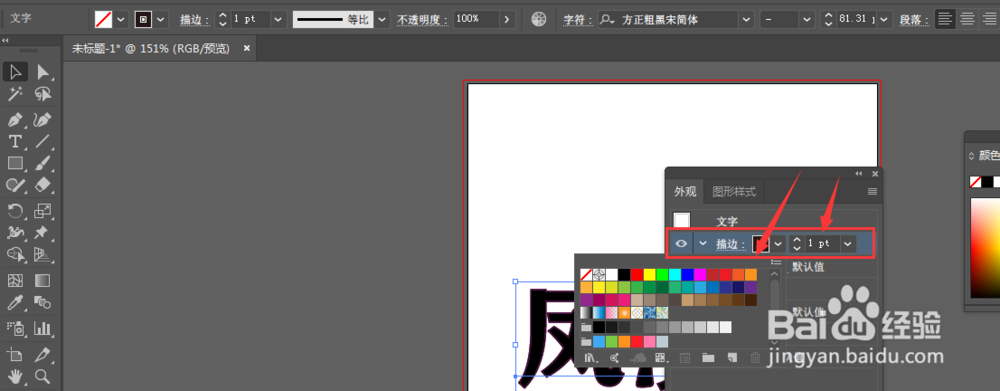Open the font family dropdown arrow
The height and width of the screenshot is (391, 1000).
click(x=747, y=20)
